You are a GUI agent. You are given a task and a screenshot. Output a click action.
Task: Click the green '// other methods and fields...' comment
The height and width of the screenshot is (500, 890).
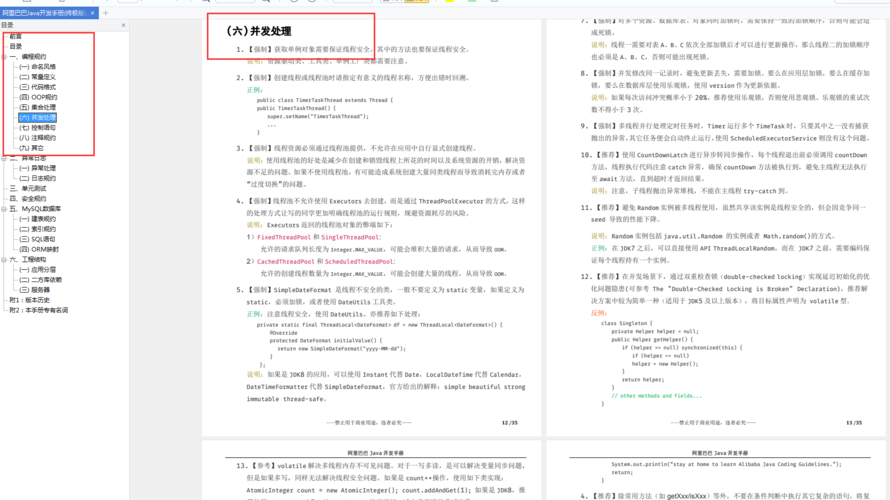click(x=656, y=396)
